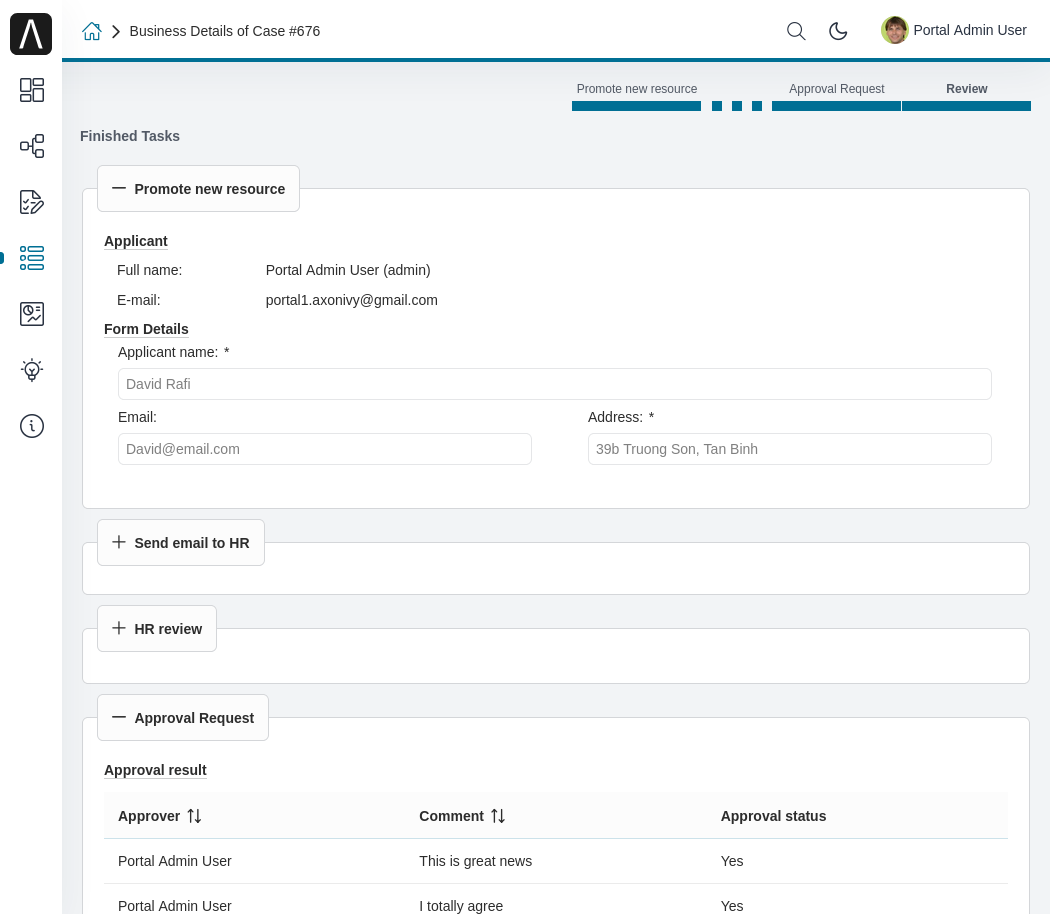Viewport: 1050px width, 914px height.
Task: Open the Statistics sidebar icon
Action: [x=32, y=314]
